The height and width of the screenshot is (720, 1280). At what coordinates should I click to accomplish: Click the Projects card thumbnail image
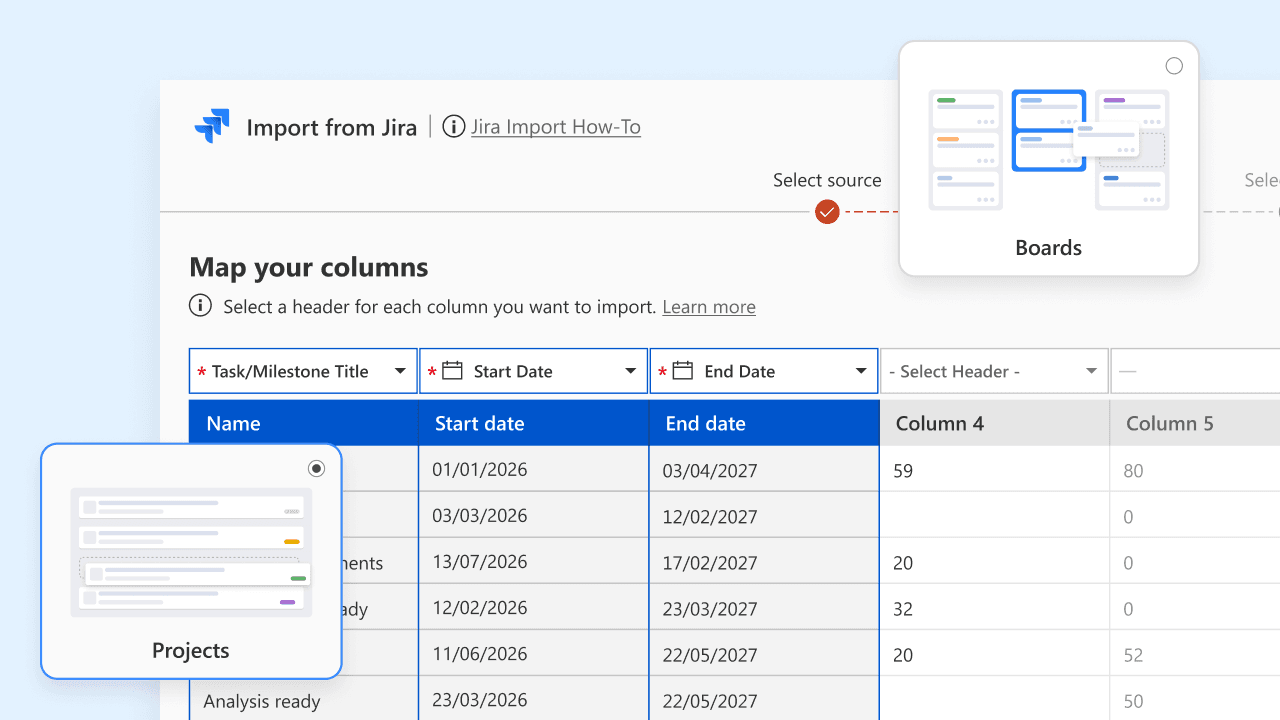(x=191, y=552)
